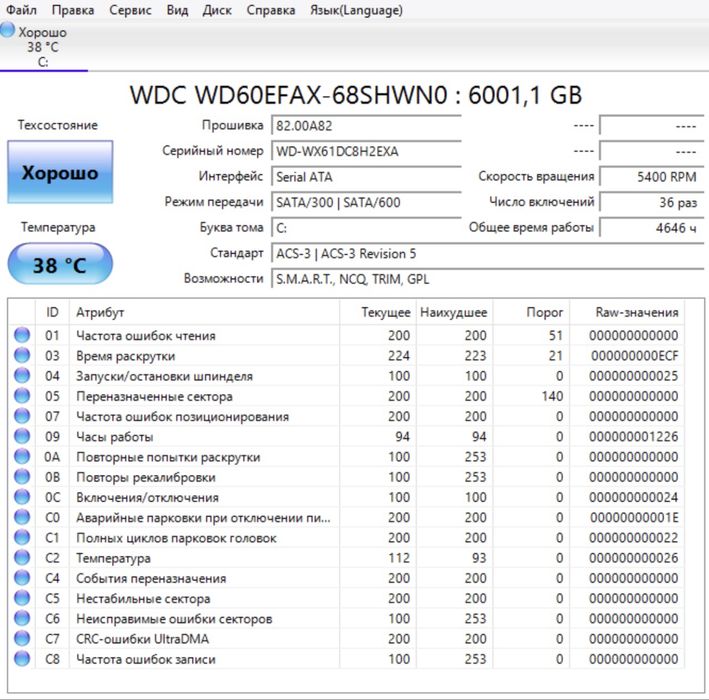Click raw value 00000001226
709x700 pixels.
633,436
